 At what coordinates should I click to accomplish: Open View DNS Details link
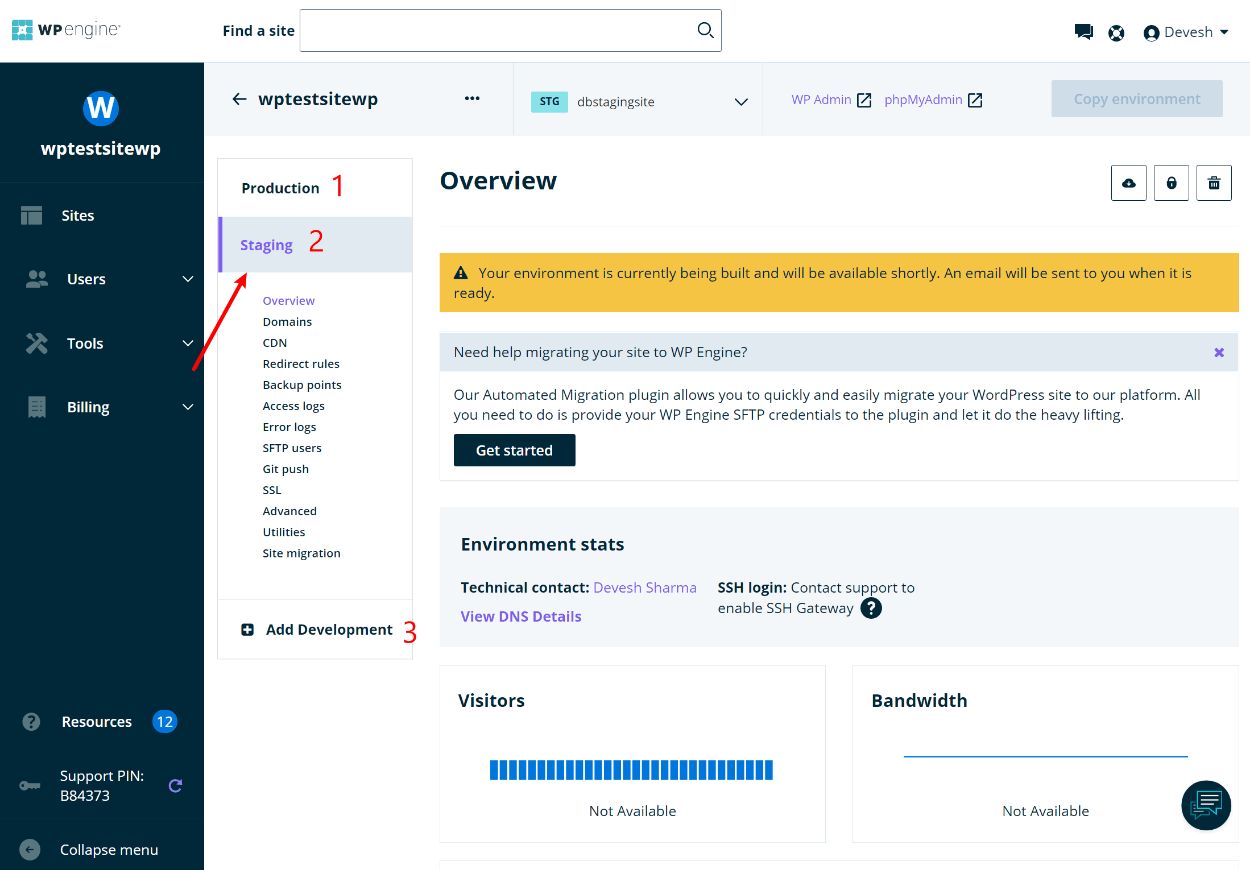coord(520,616)
